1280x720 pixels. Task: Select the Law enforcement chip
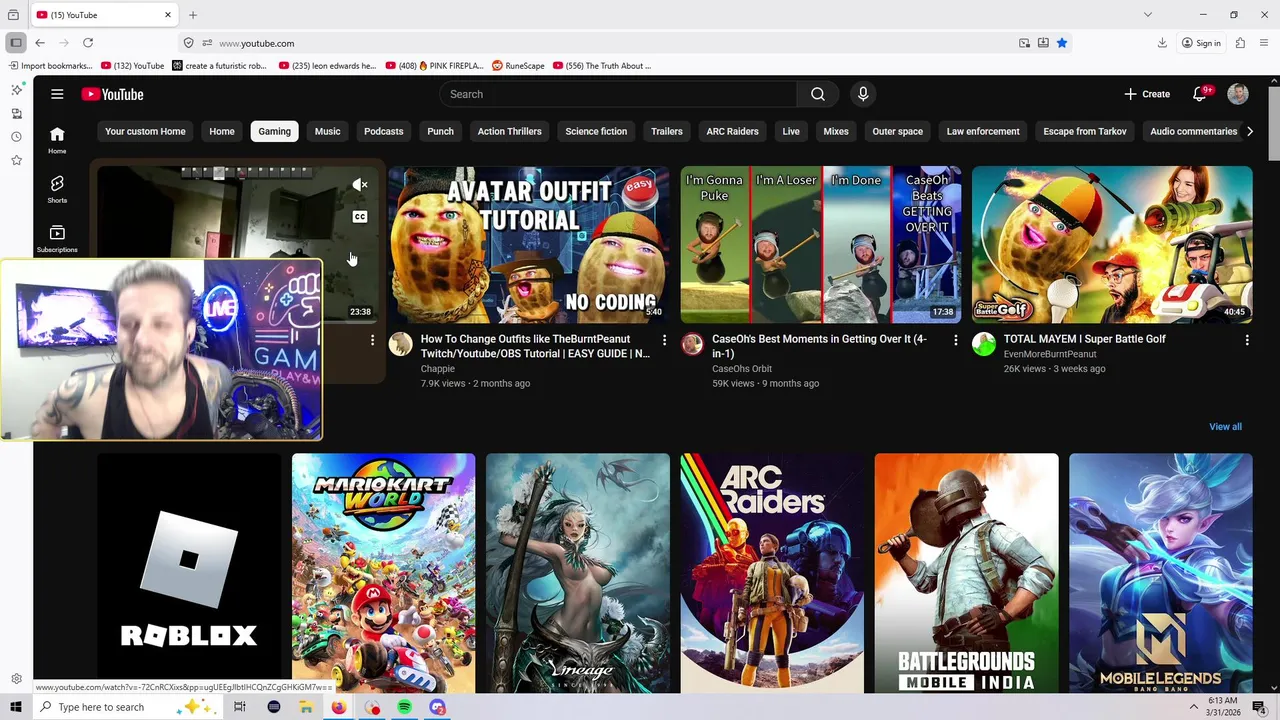coord(983,131)
